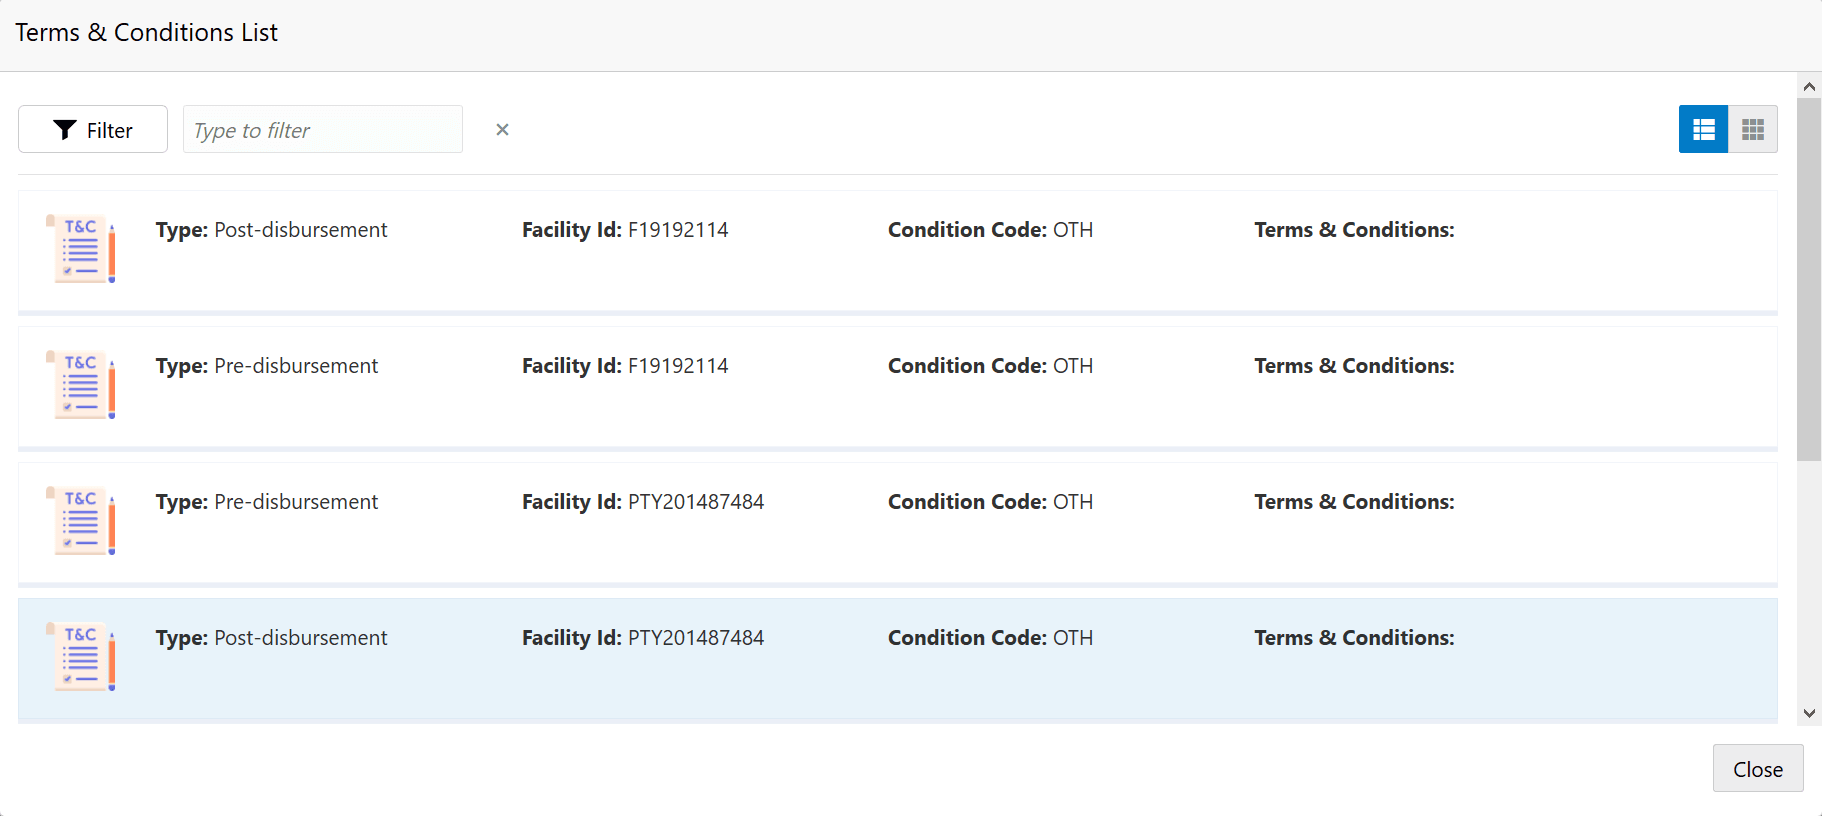Viewport: 1822px width, 816px height.
Task: Click the Filter button
Action: coord(93,129)
